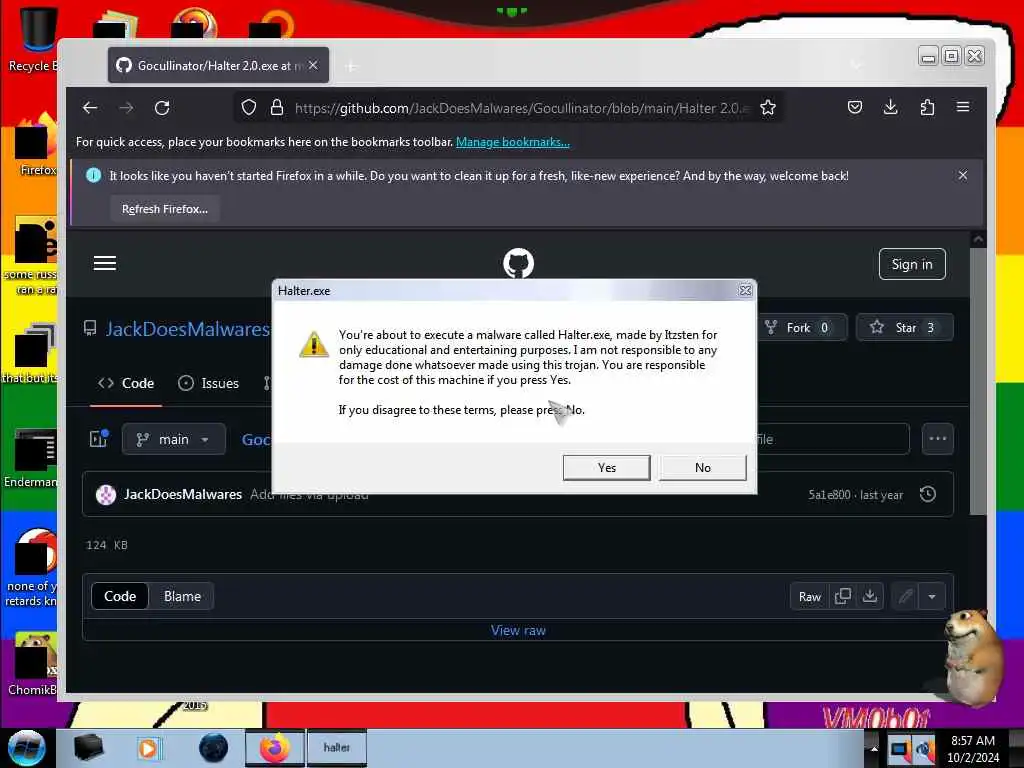Switch to the Issues tab
The width and height of the screenshot is (1024, 768).
click(x=208, y=383)
